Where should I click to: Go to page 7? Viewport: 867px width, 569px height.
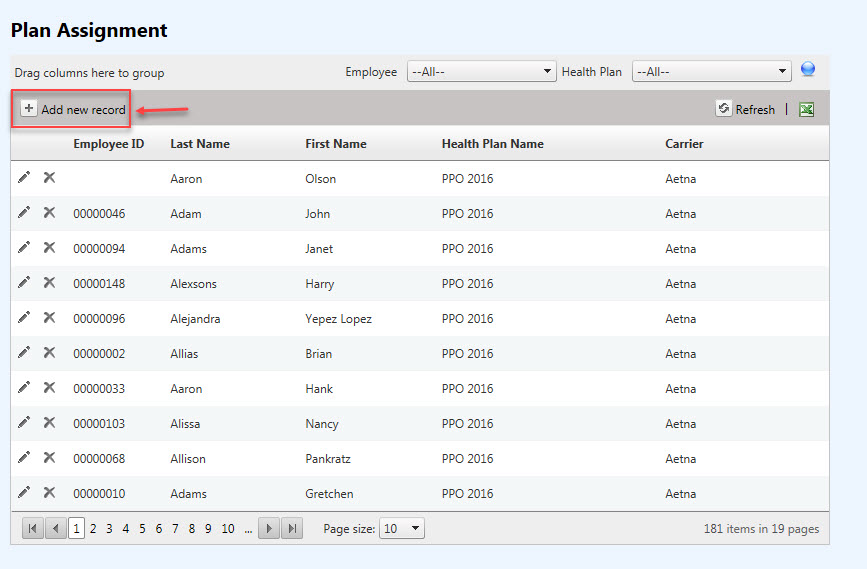click(x=175, y=529)
